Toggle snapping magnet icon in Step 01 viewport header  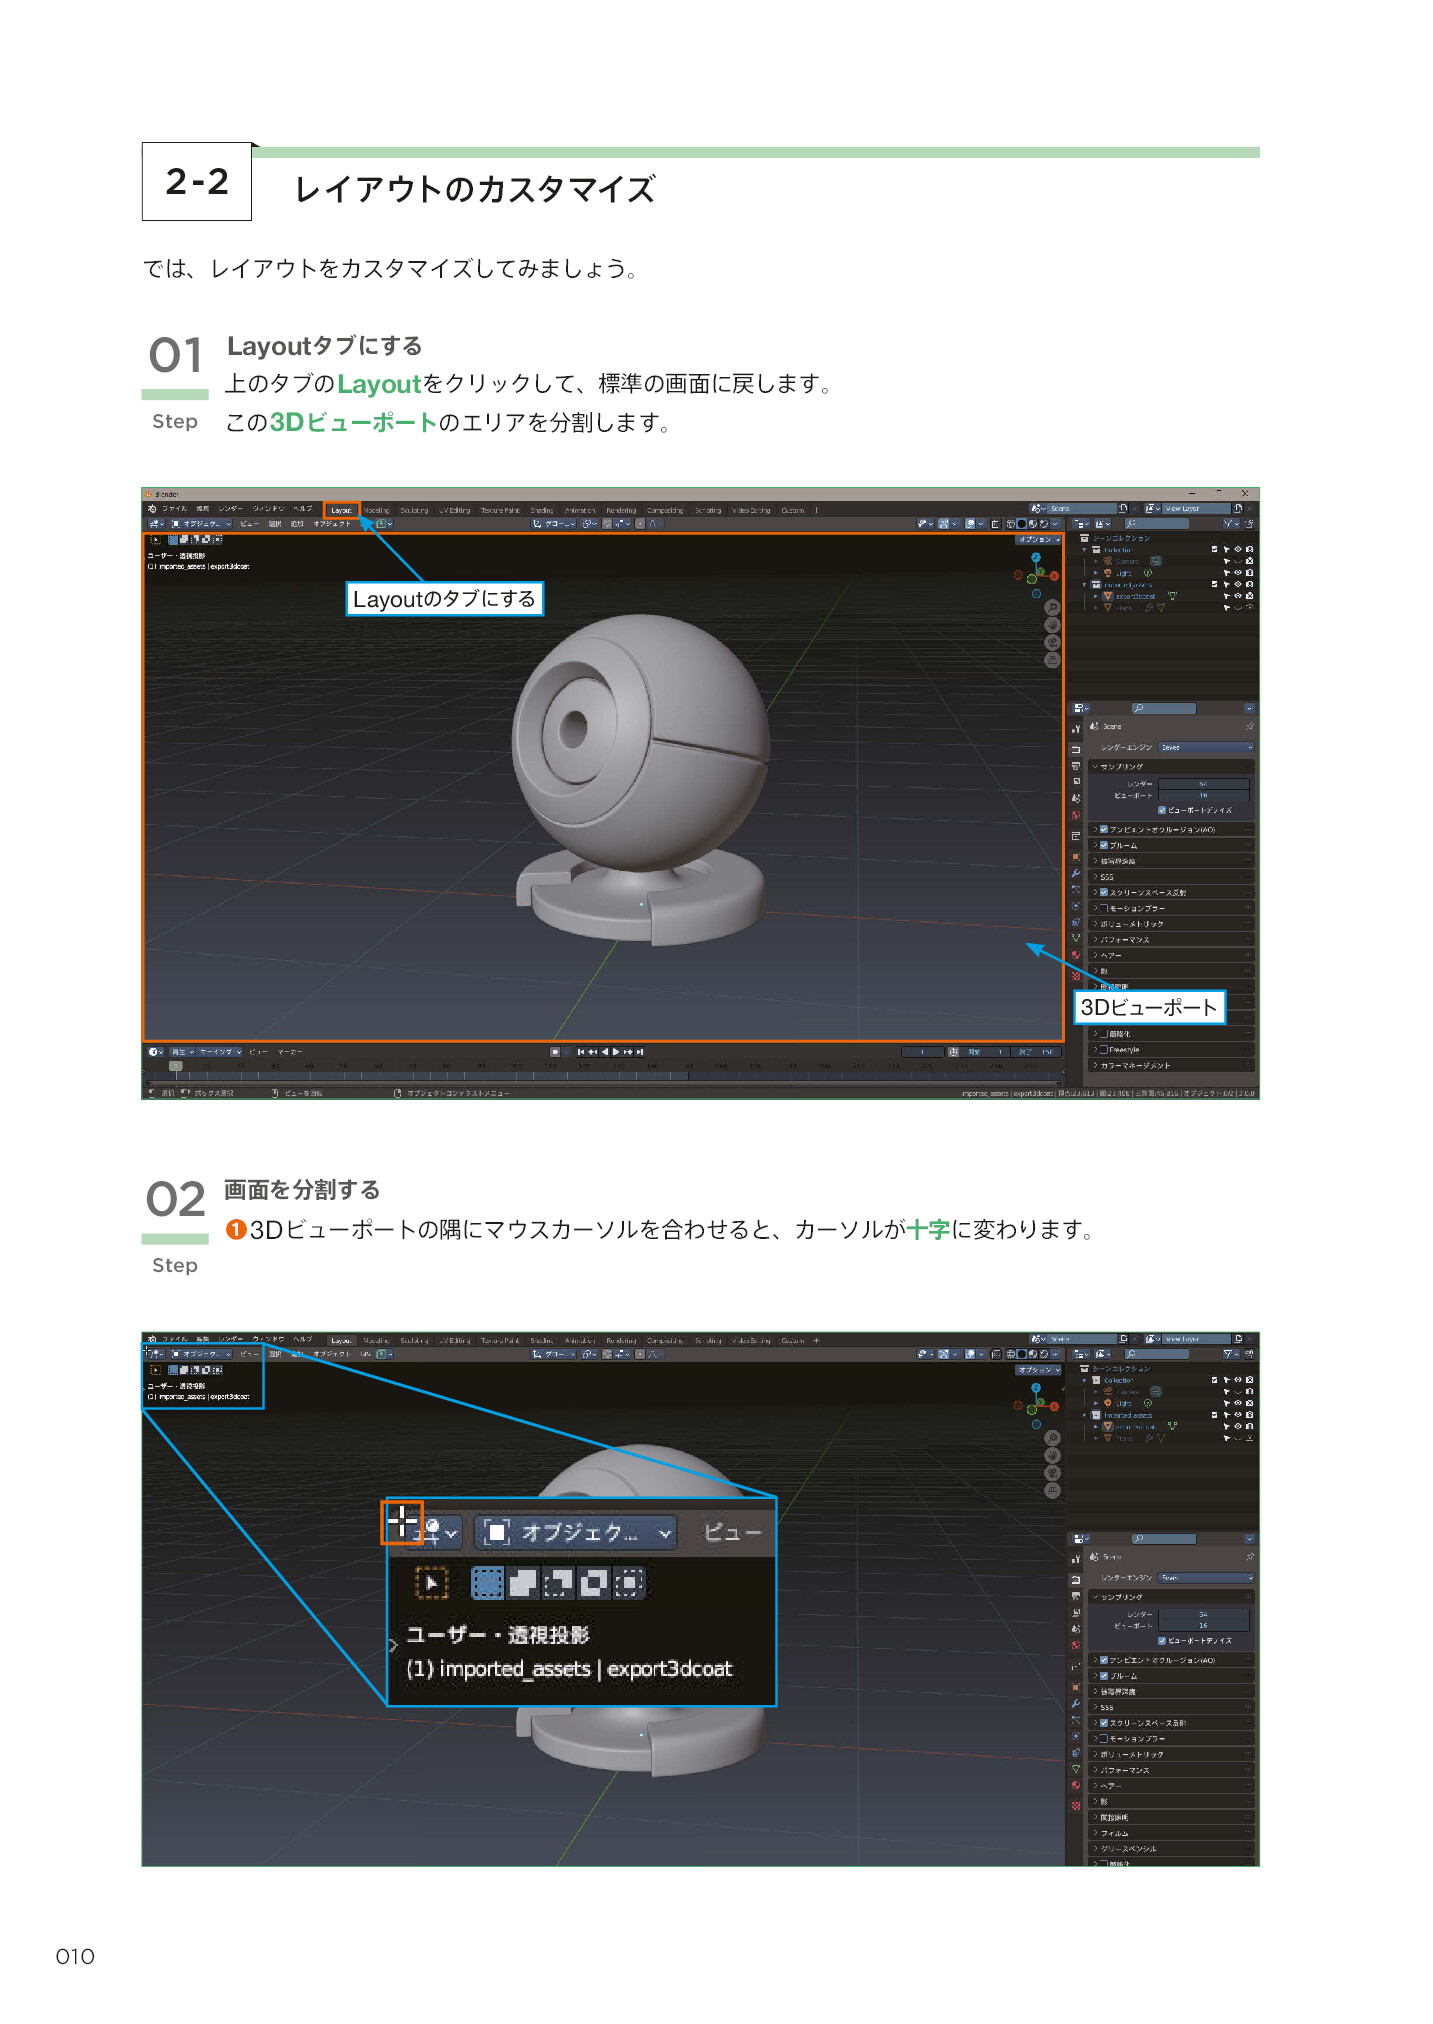coord(607,524)
